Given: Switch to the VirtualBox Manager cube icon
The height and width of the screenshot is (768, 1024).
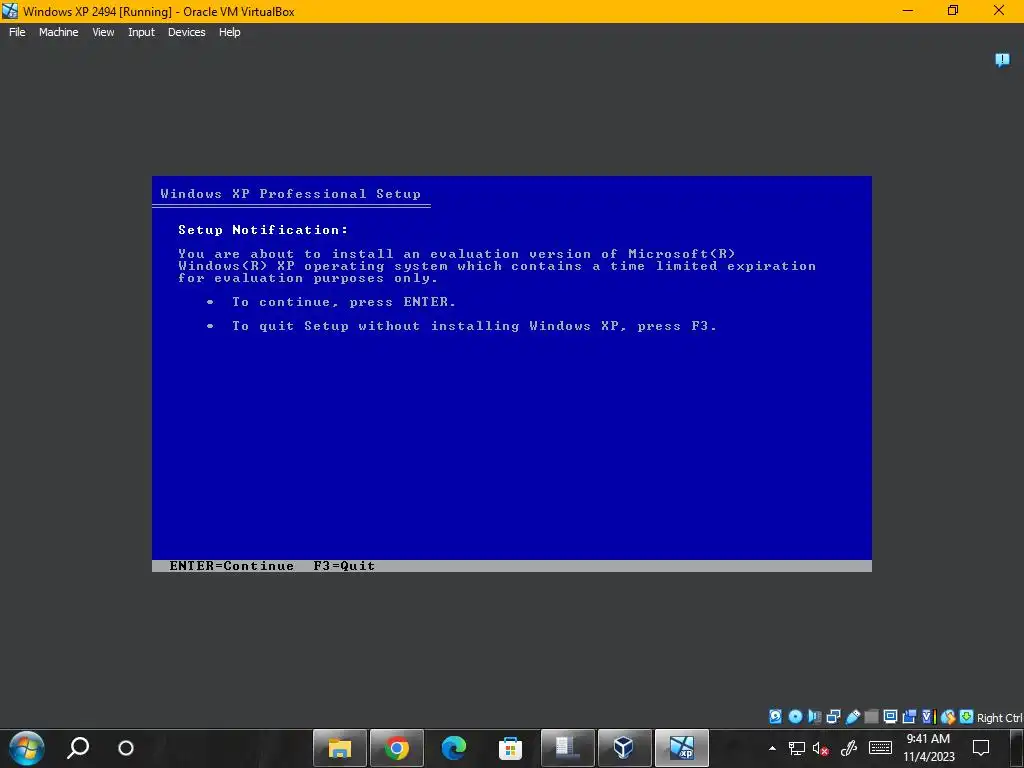Looking at the screenshot, I should [624, 748].
